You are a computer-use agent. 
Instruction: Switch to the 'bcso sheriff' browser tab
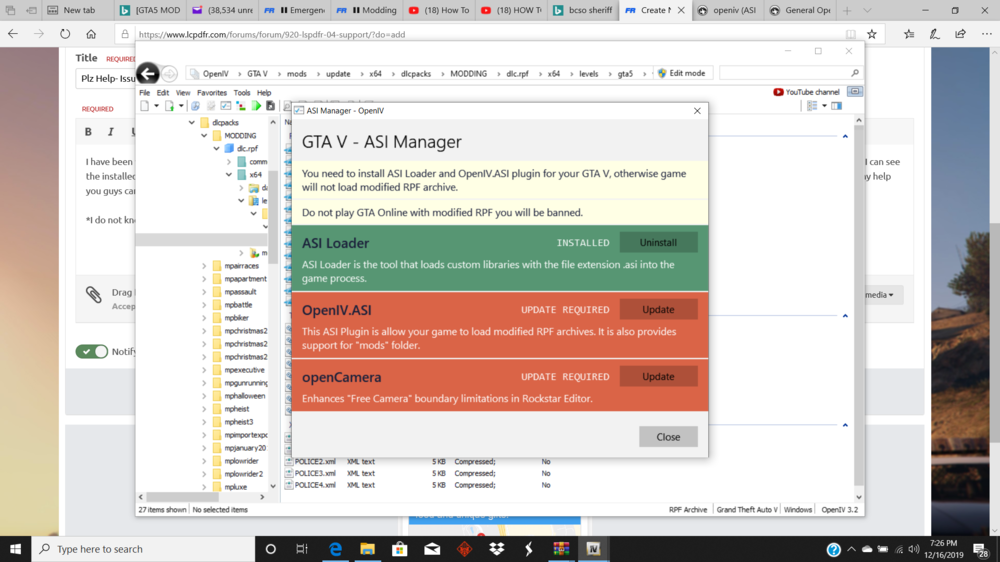click(x=582, y=10)
